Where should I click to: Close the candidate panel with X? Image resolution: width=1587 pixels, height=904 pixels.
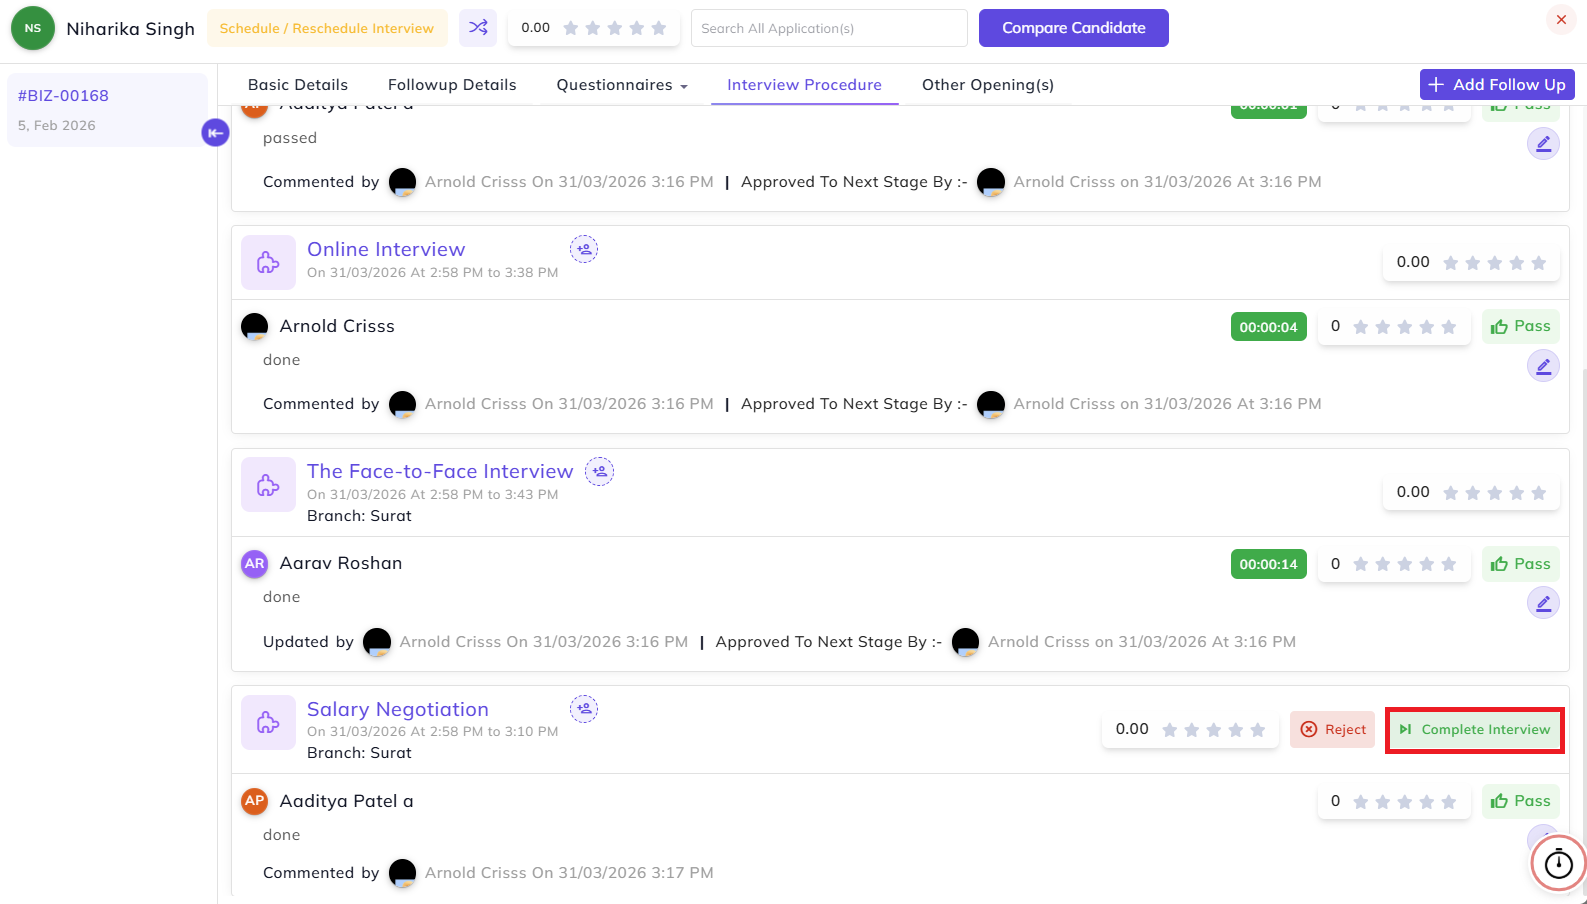point(1561,20)
